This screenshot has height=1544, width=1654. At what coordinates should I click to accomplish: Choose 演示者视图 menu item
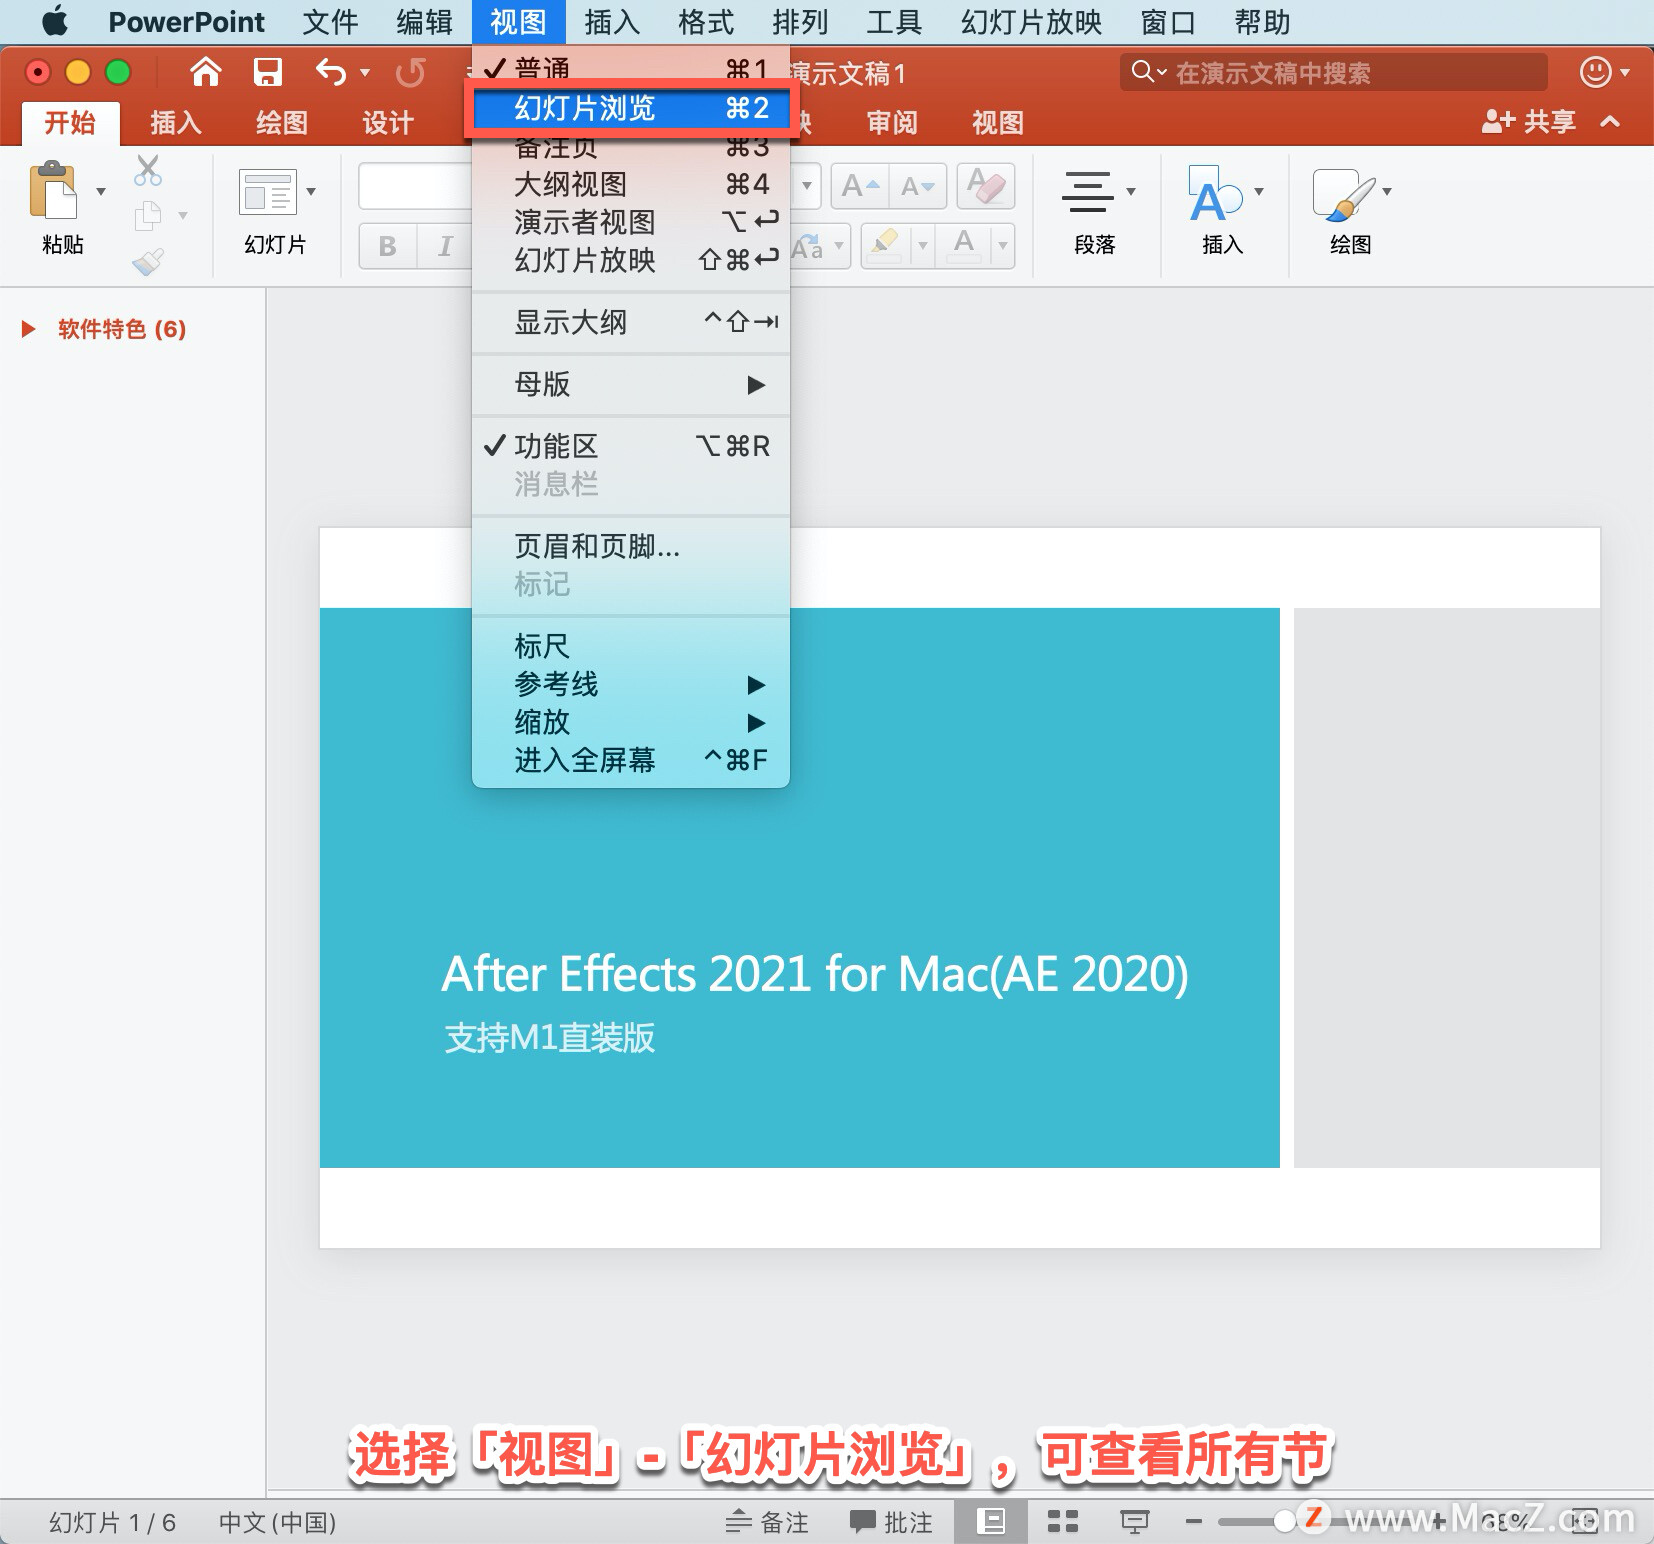[630, 222]
